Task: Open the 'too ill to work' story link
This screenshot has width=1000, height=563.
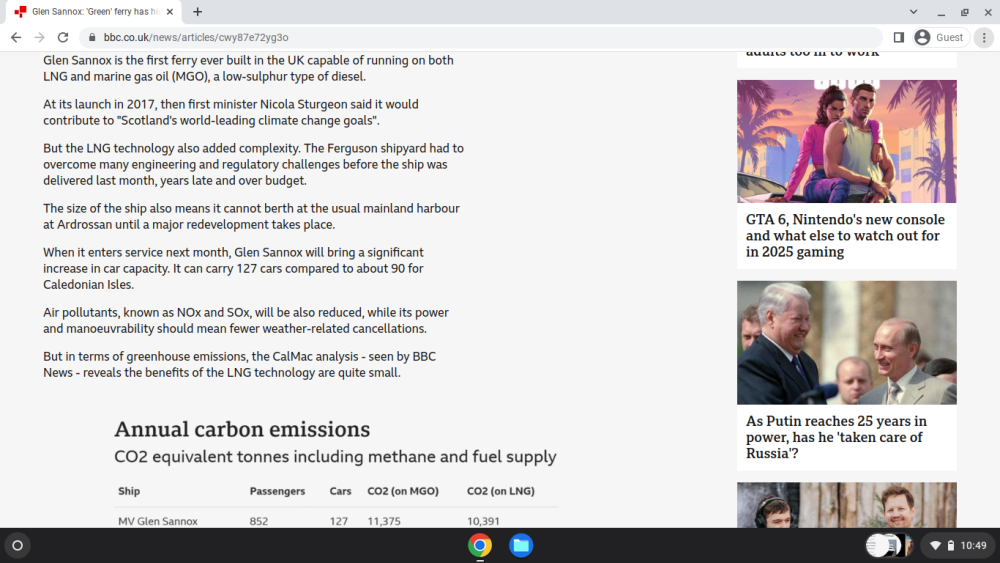Action: click(812, 54)
